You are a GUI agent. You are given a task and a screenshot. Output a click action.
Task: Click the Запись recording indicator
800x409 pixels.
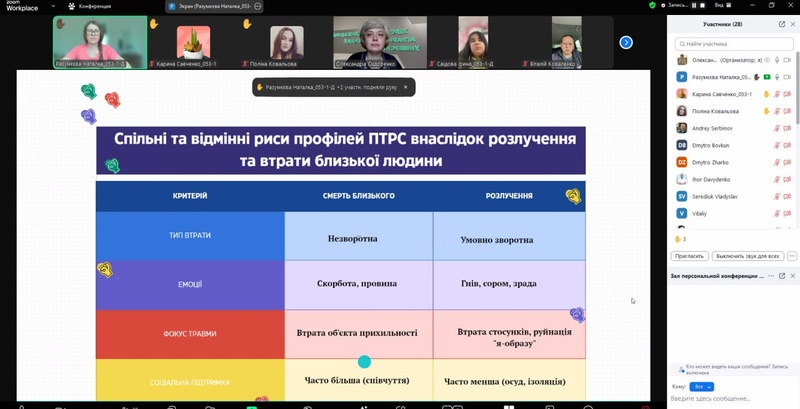point(674,5)
